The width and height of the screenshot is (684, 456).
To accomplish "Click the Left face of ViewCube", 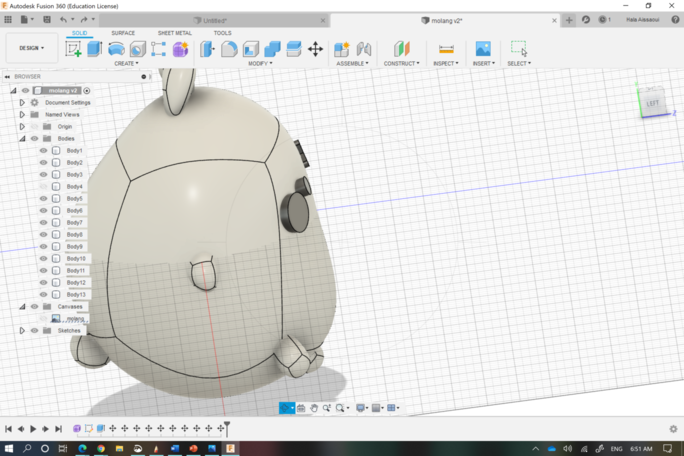I will pyautogui.click(x=653, y=102).
